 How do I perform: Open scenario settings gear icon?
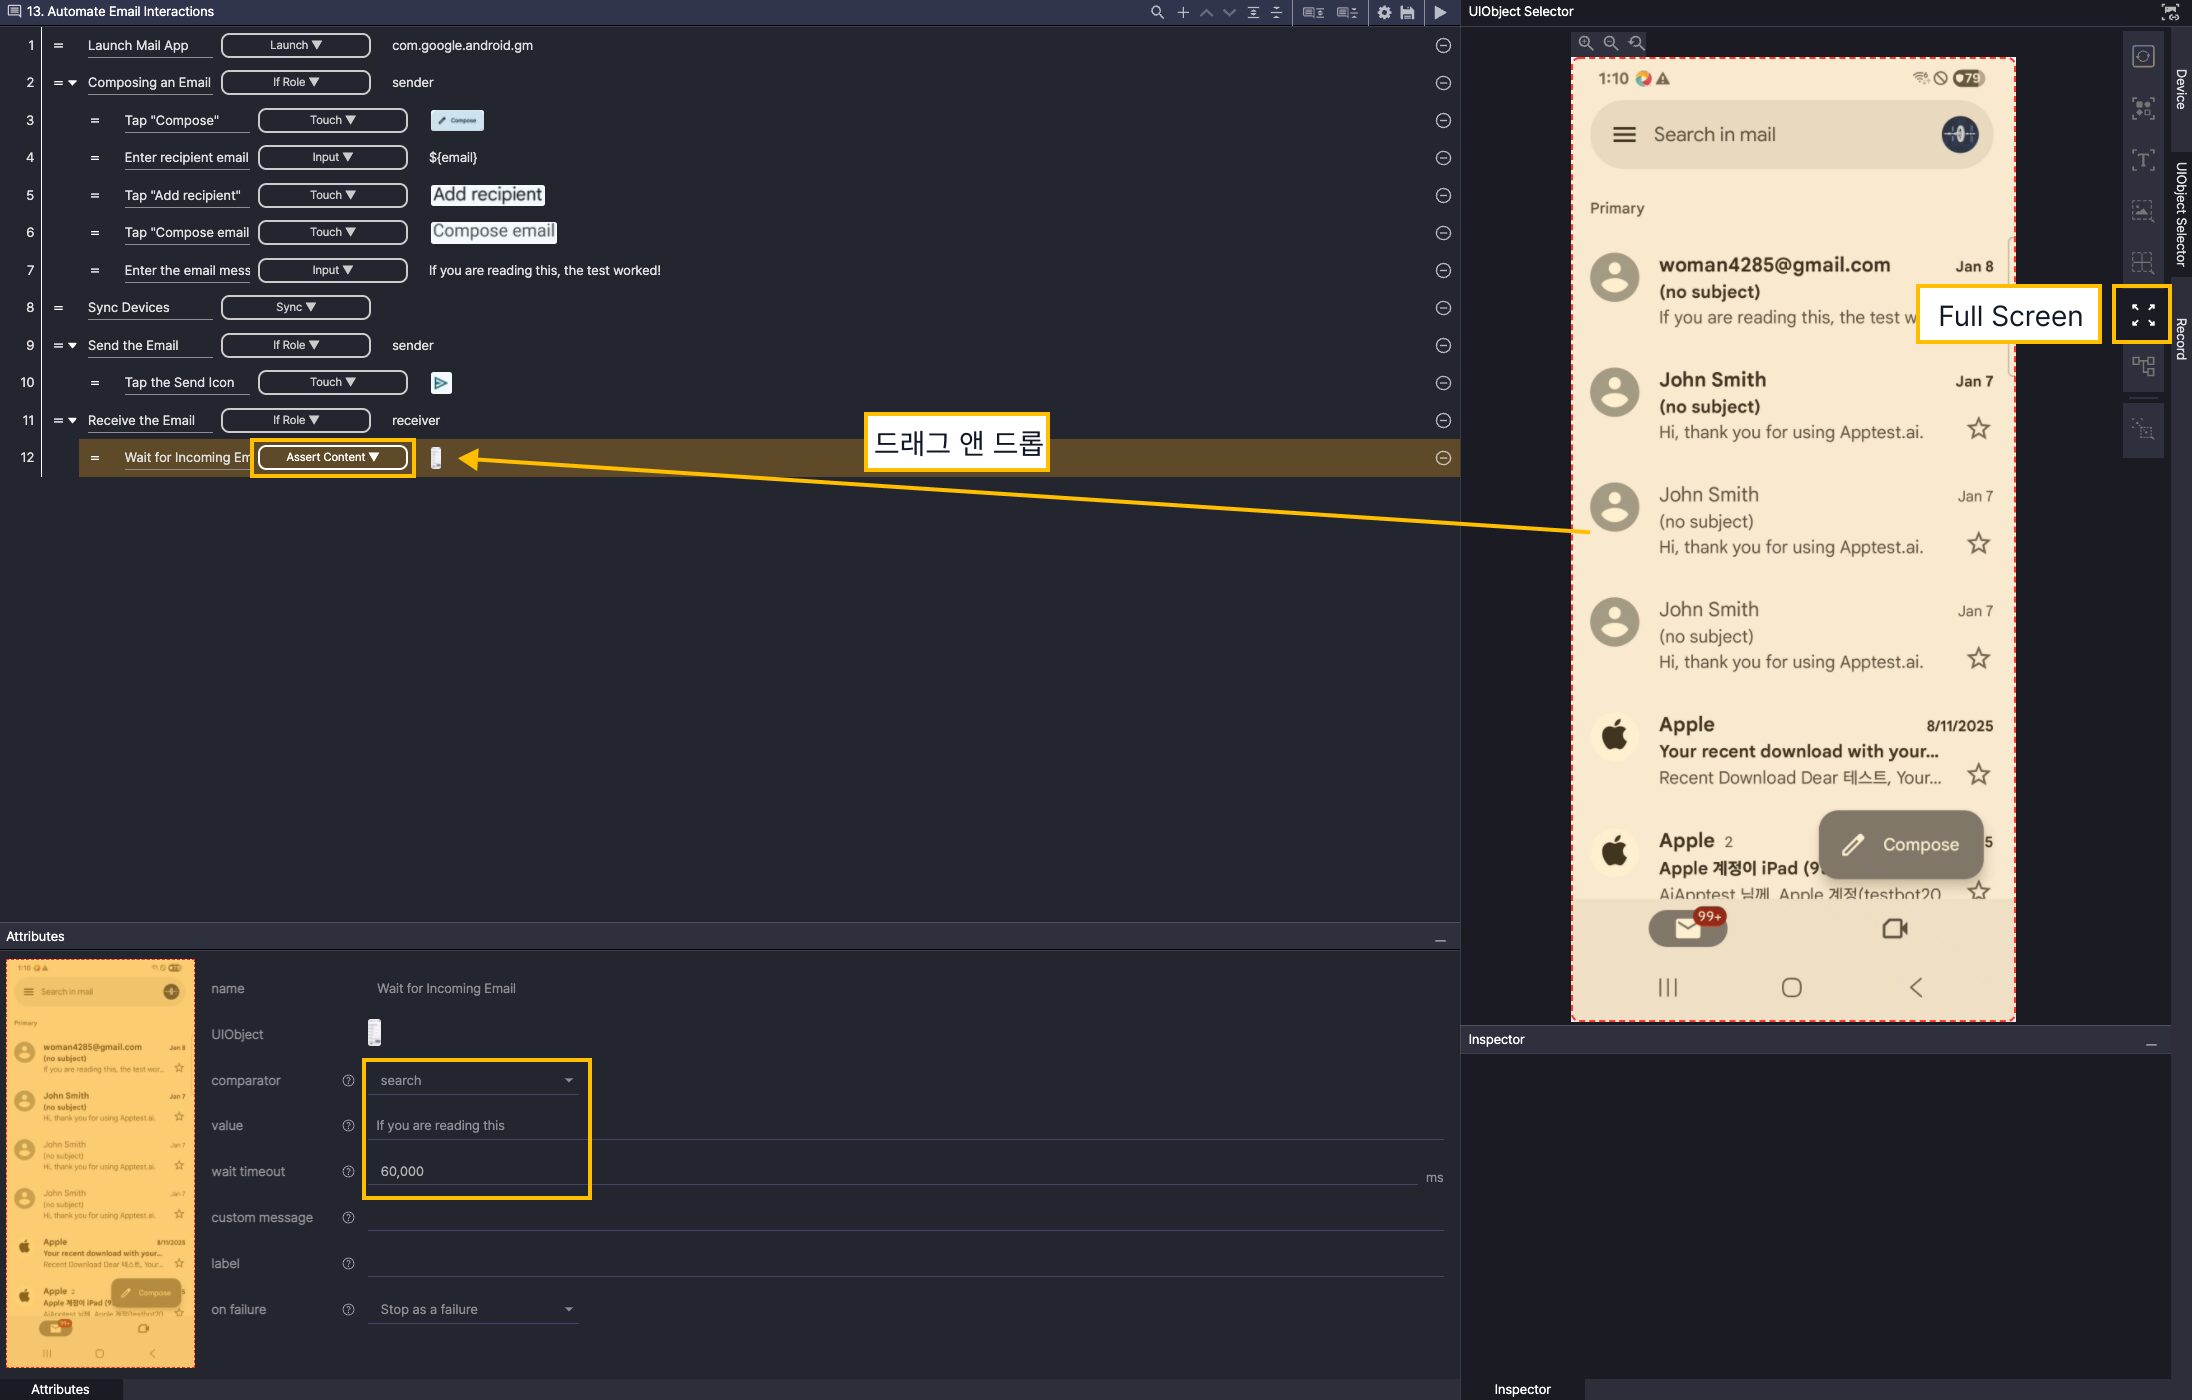pyautogui.click(x=1384, y=12)
